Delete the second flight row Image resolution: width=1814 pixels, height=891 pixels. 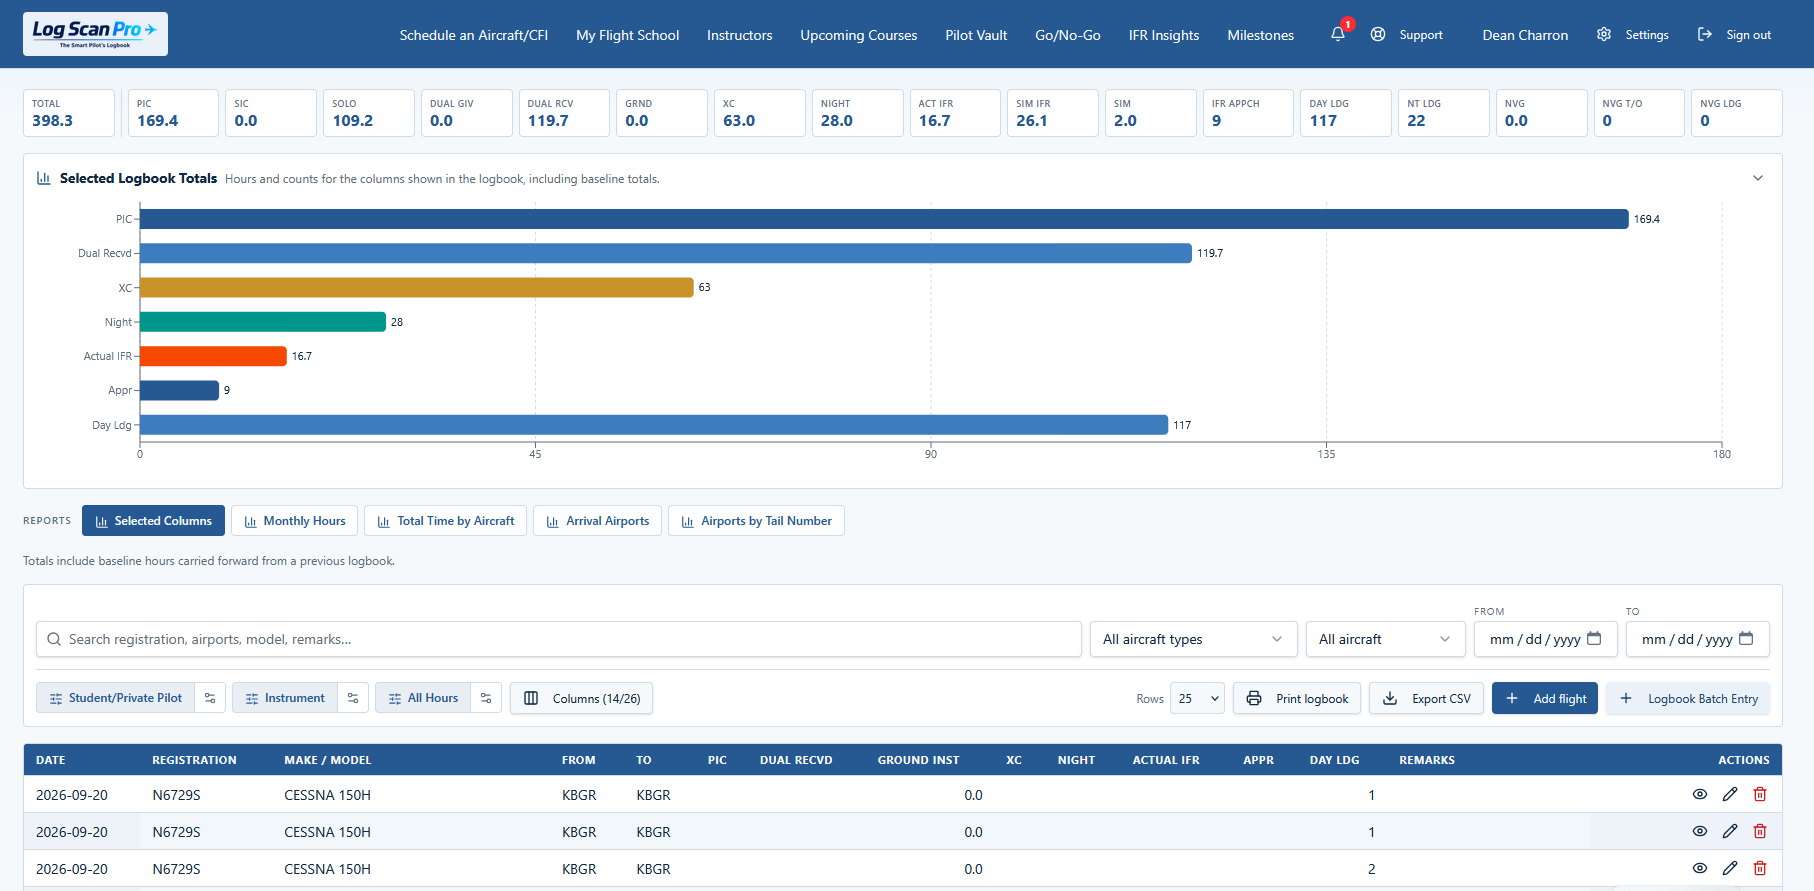tap(1760, 831)
